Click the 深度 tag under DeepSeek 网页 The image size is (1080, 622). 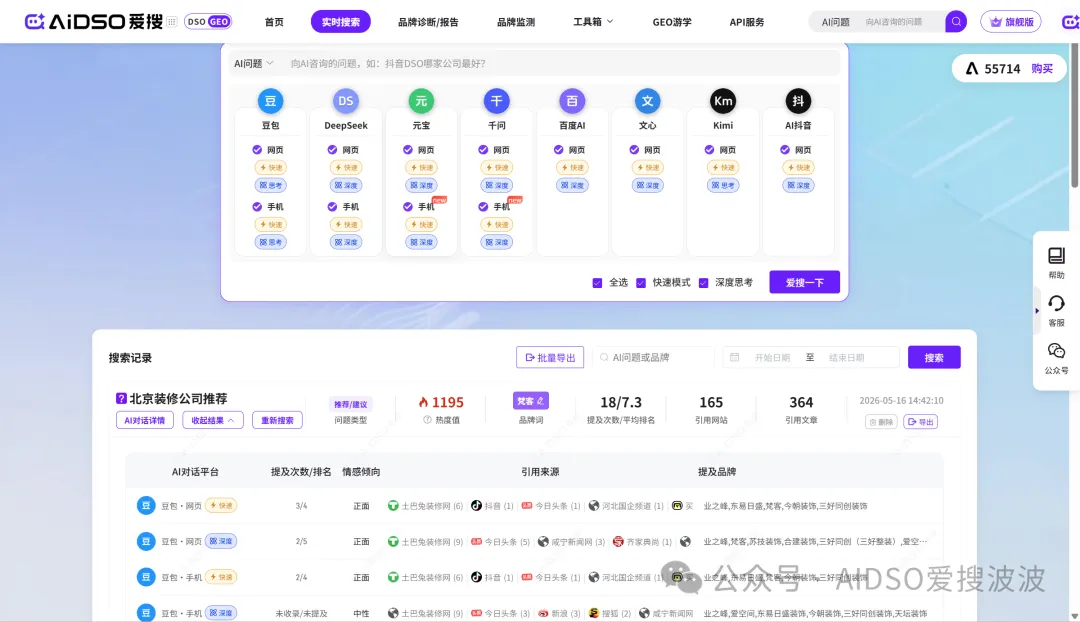pyautogui.click(x=346, y=185)
